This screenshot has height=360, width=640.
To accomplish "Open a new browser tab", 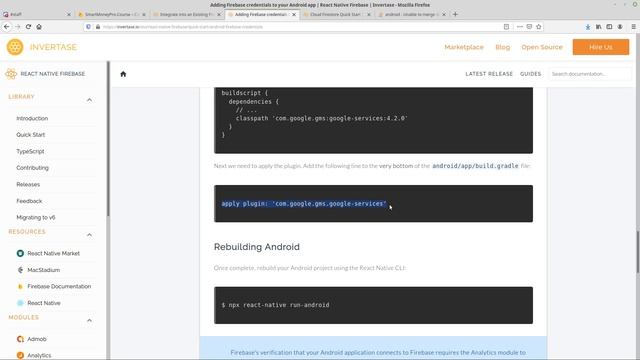I will [455, 14].
